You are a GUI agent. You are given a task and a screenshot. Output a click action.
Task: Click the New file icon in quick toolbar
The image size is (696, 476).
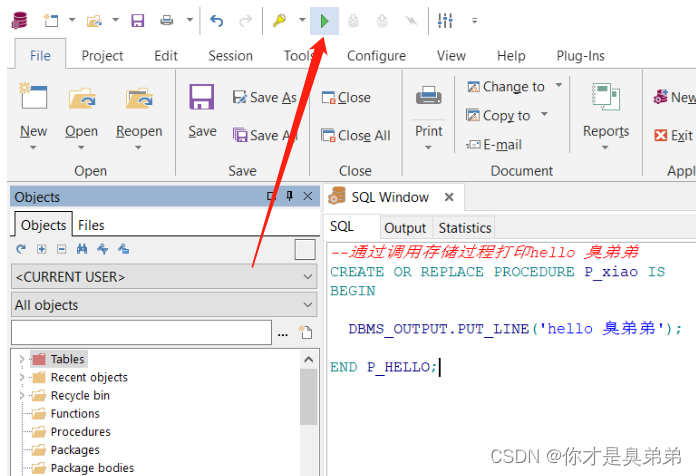[51, 20]
